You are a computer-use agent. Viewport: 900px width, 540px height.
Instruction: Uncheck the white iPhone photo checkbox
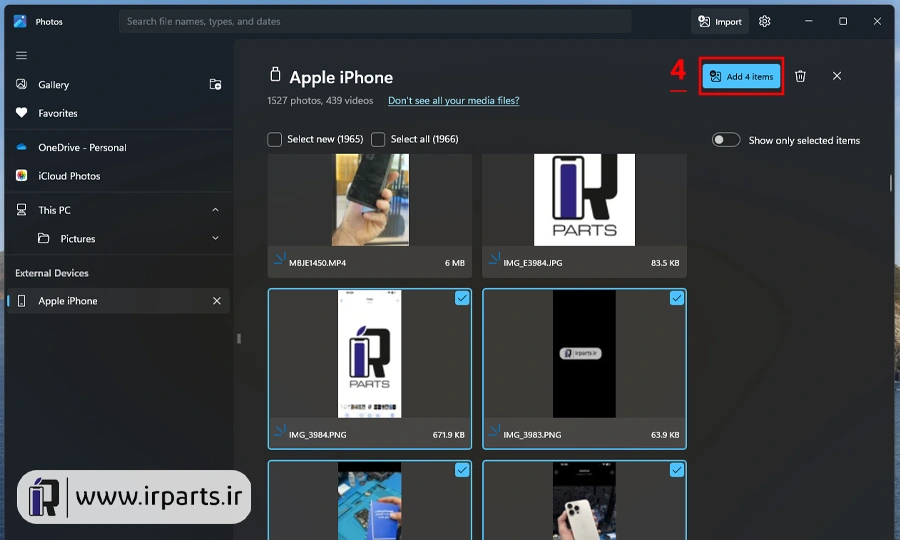677,470
